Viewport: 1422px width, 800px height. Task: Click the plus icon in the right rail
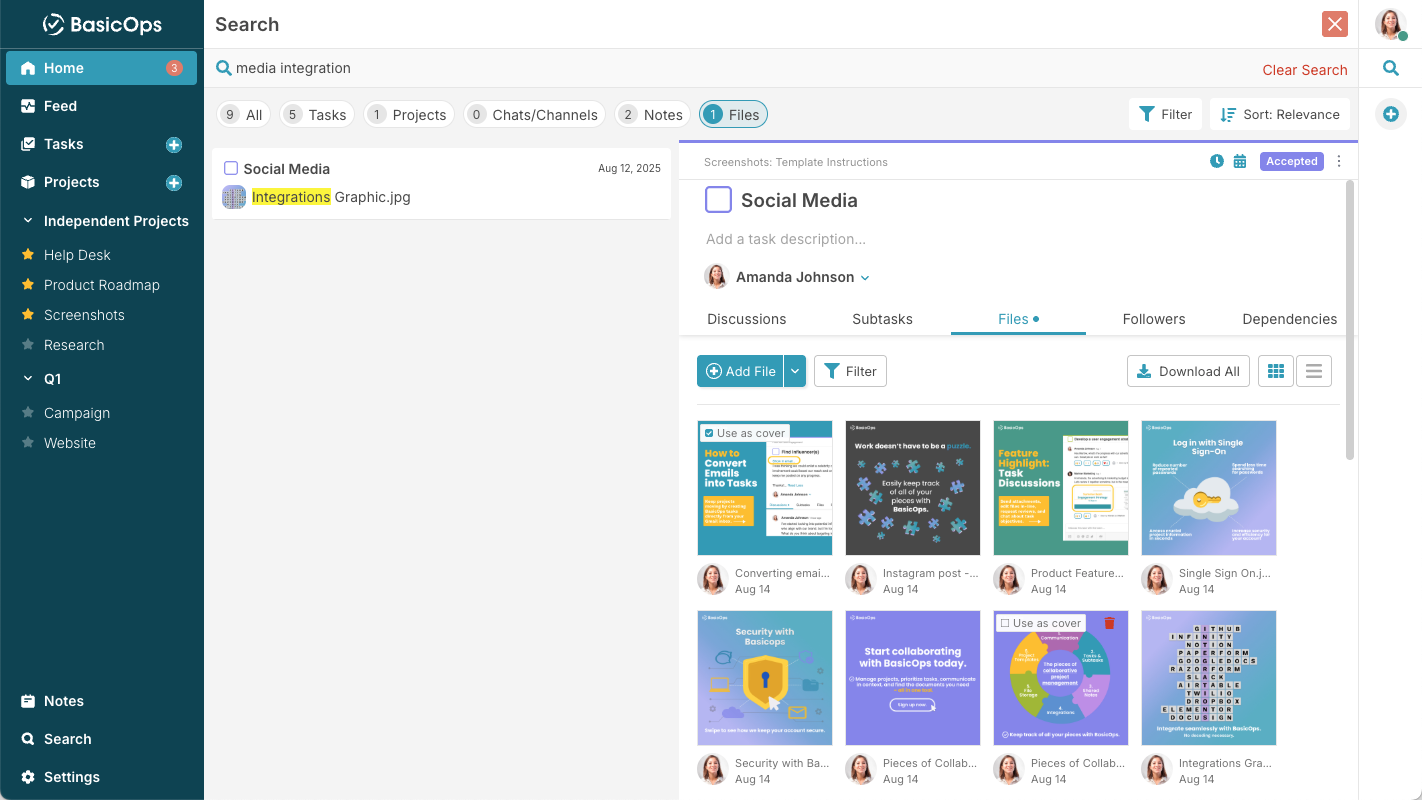pos(1391,114)
